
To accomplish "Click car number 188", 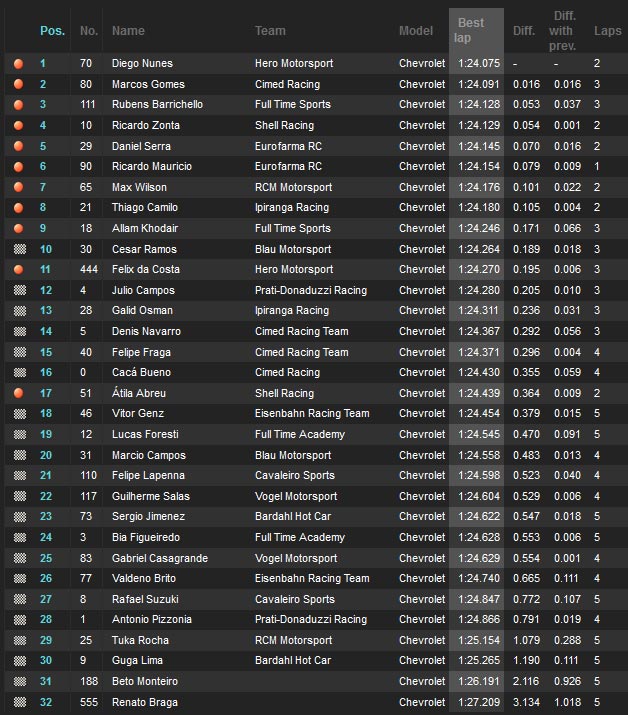I will 89,681.
